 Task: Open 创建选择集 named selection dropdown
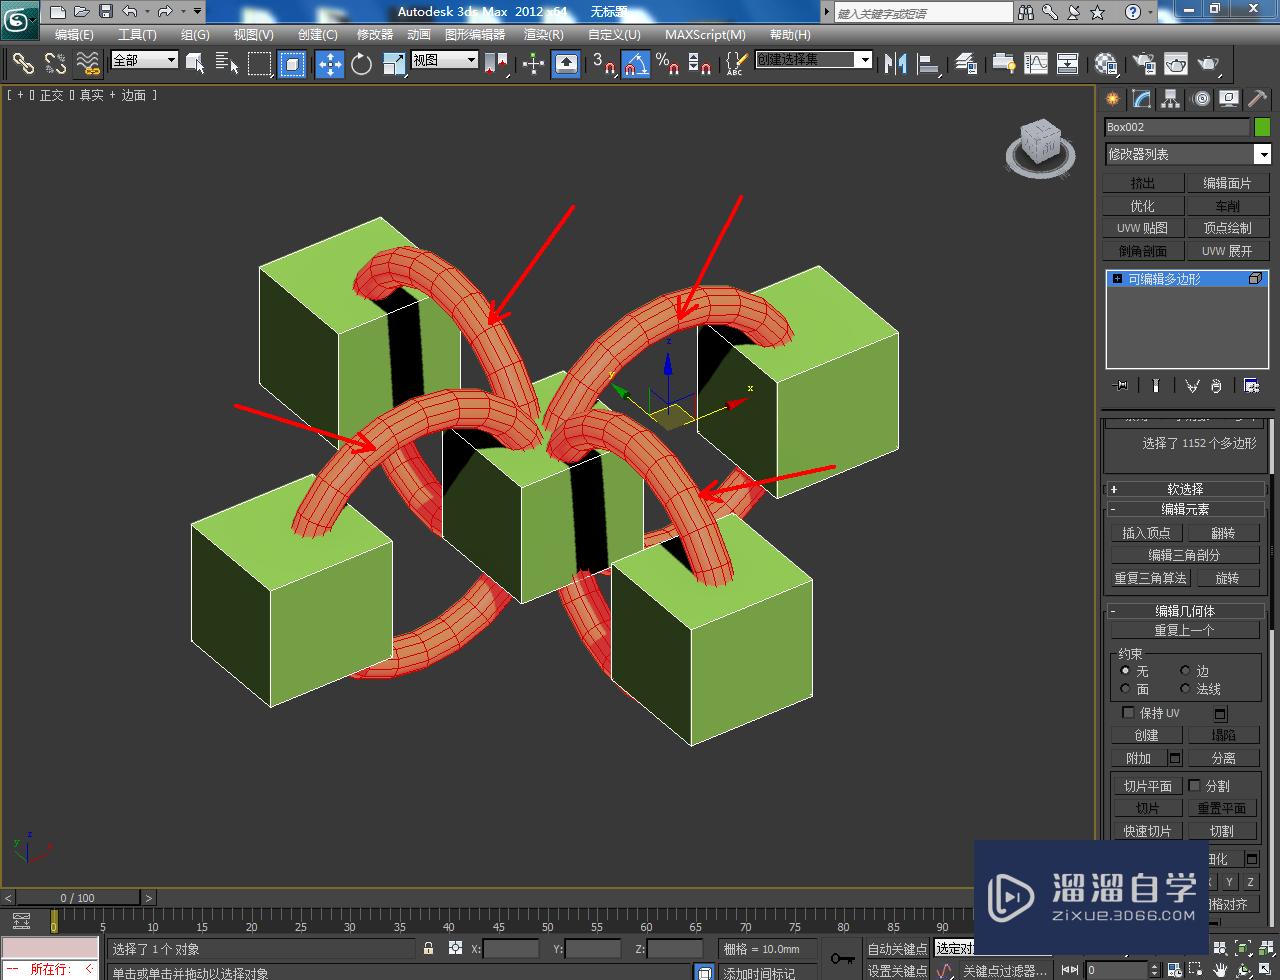coord(813,60)
